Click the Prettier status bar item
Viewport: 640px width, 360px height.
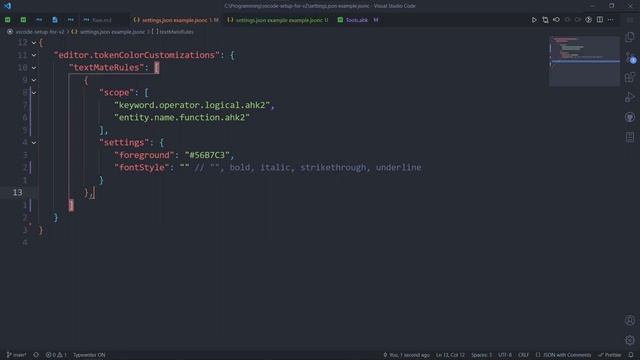pos(609,355)
